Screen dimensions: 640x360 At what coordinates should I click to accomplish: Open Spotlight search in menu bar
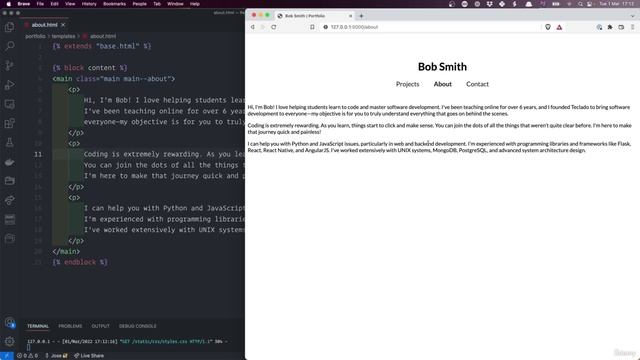[x=580, y=4]
